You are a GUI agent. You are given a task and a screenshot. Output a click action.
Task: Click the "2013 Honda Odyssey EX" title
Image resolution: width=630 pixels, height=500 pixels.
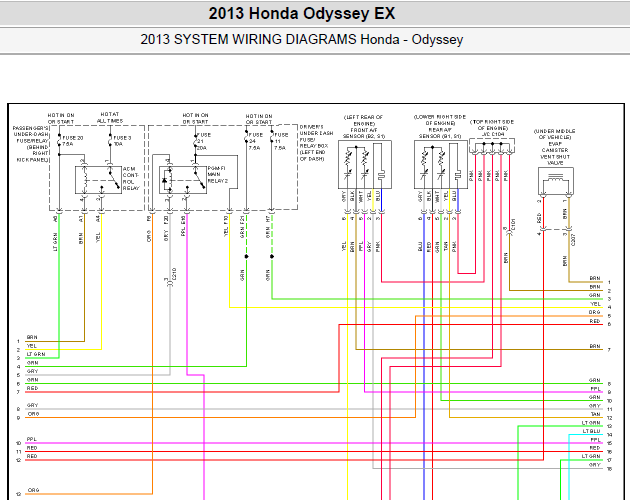302,13
